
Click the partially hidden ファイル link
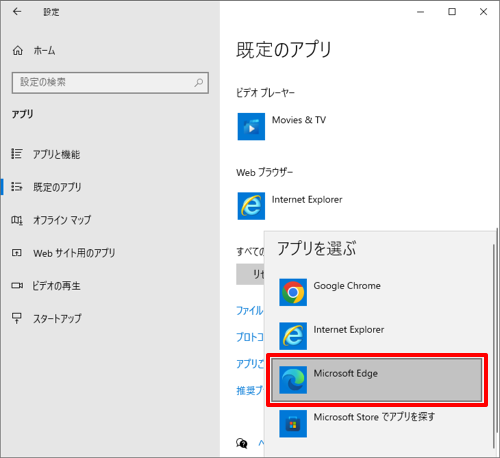[x=250, y=311]
